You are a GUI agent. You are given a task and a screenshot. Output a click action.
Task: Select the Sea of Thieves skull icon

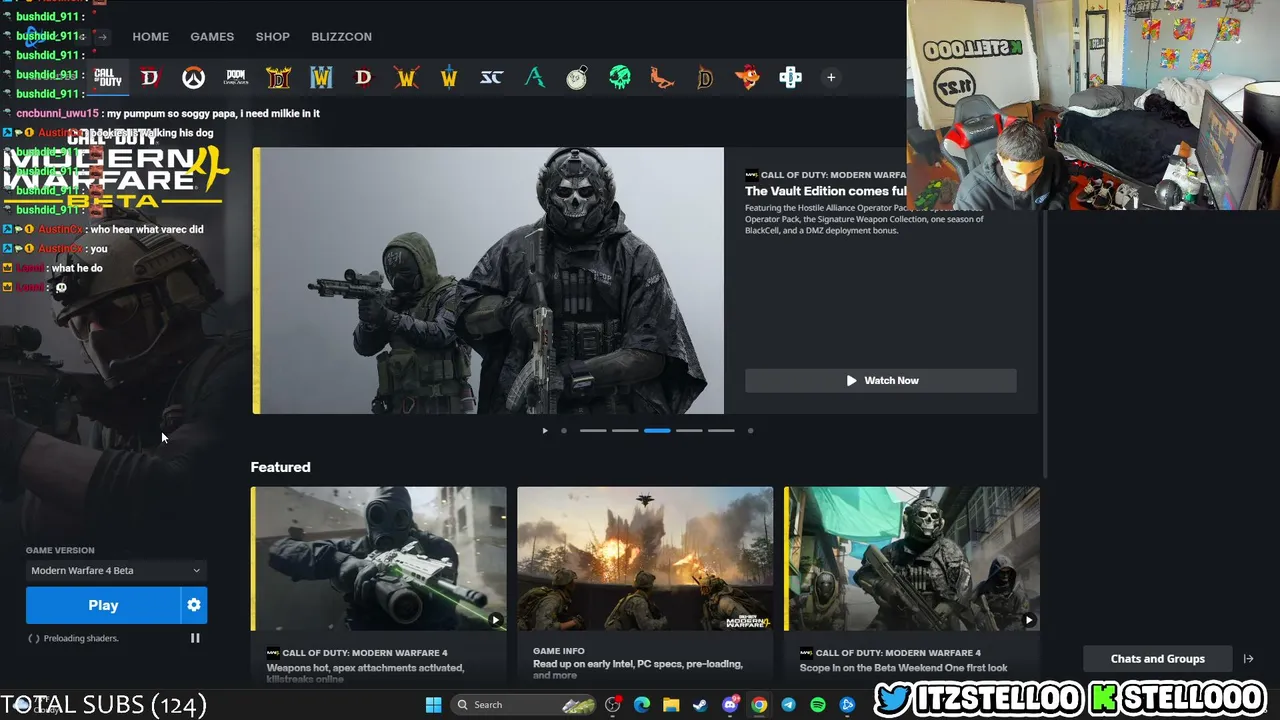tap(620, 77)
